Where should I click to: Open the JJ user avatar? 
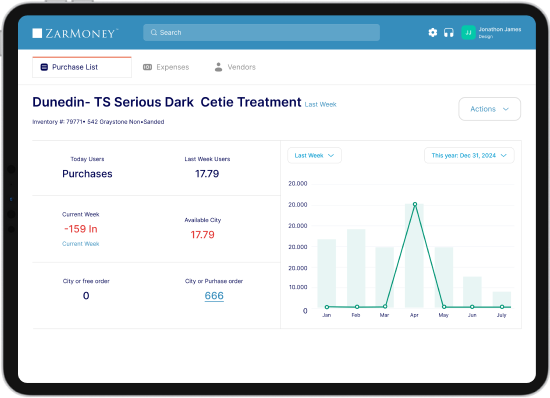(468, 33)
